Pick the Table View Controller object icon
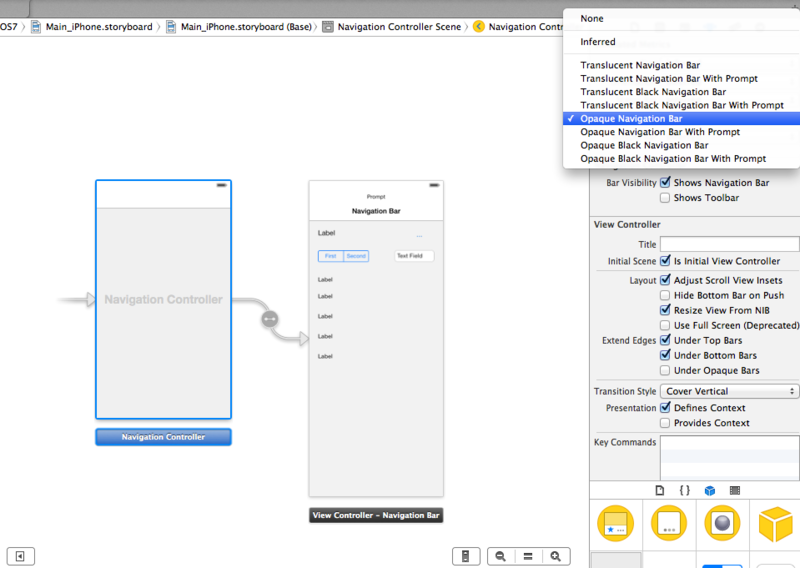Screen dimensions: 800x568 point(669,523)
